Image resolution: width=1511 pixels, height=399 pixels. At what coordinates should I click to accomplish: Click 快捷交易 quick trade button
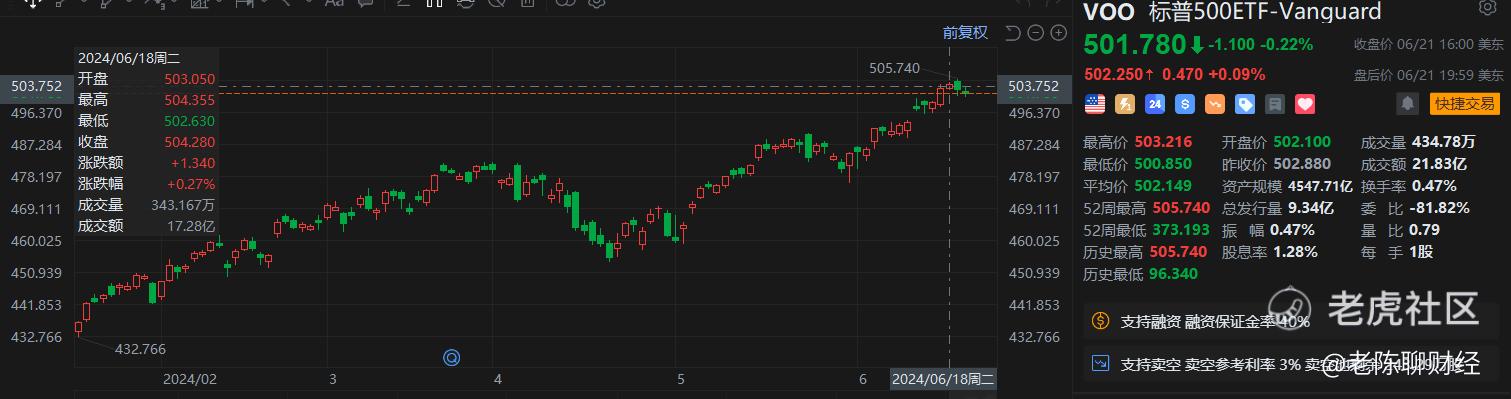[x=1464, y=103]
